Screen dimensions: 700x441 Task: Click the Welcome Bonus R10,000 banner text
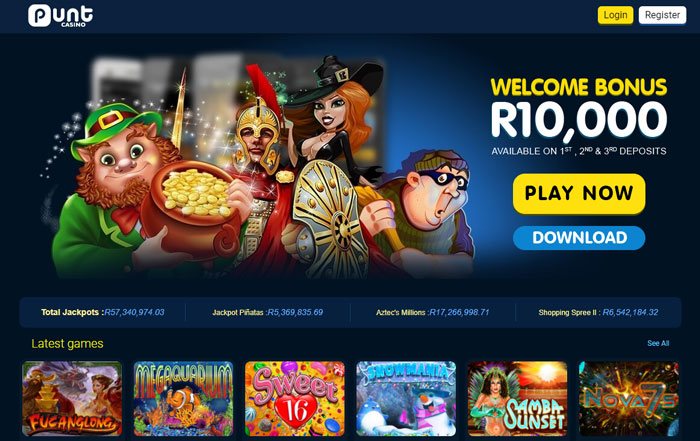tap(579, 108)
